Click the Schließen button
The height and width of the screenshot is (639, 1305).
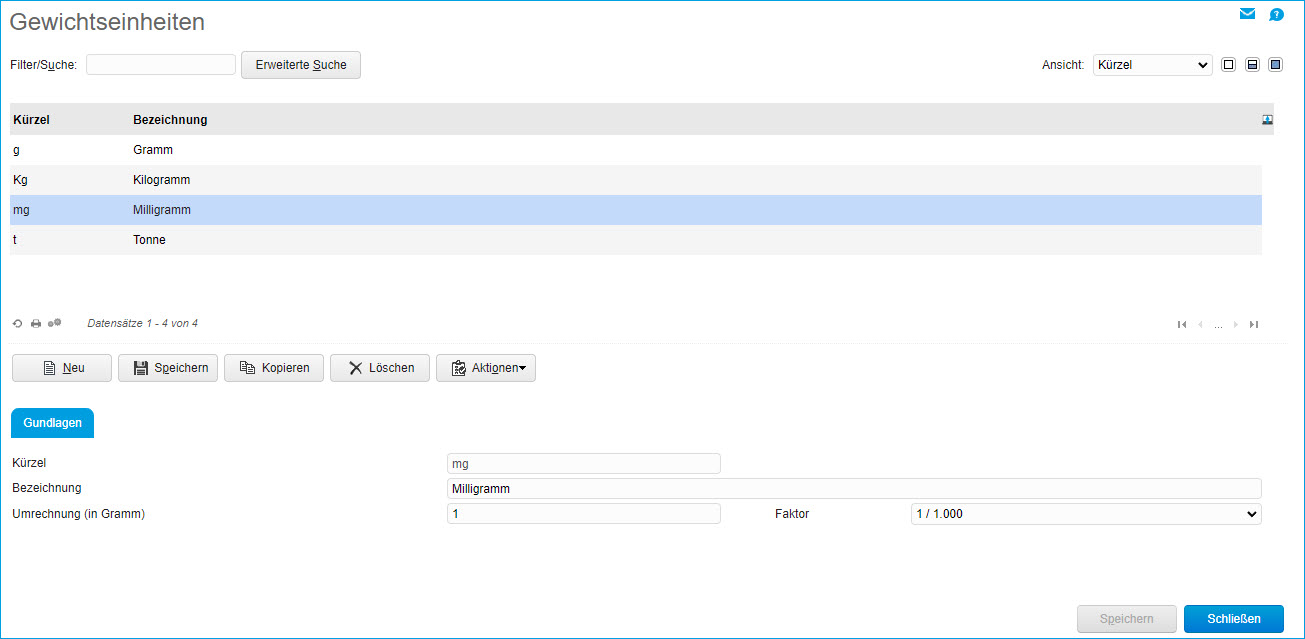pyautogui.click(x=1234, y=619)
